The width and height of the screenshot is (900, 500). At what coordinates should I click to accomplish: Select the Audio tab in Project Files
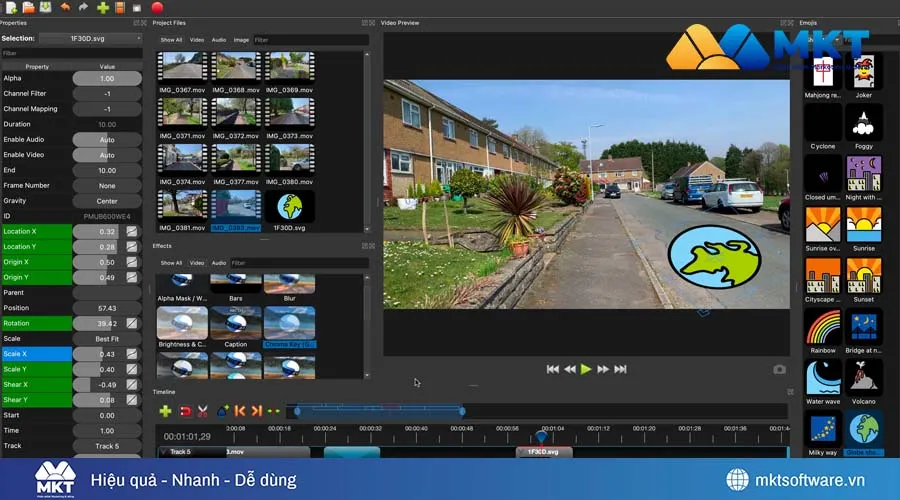click(219, 40)
